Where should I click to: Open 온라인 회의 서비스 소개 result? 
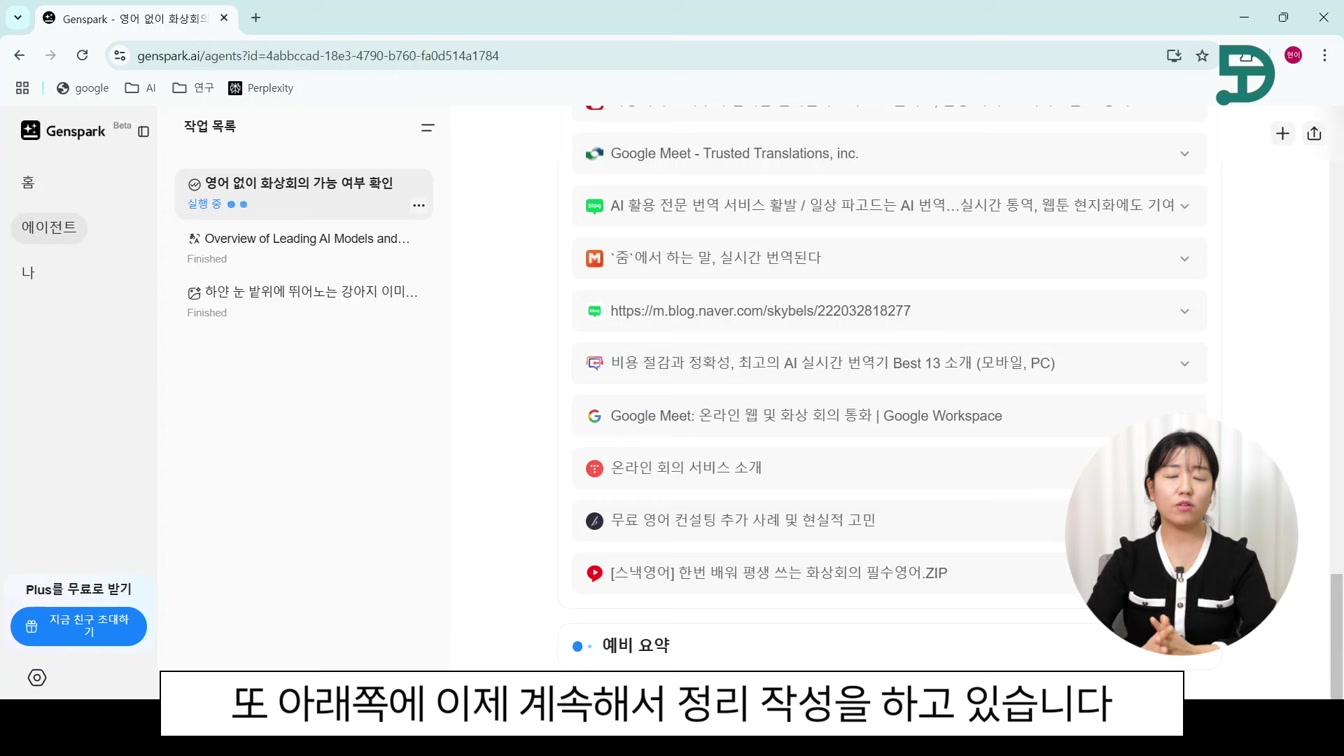(x=686, y=468)
